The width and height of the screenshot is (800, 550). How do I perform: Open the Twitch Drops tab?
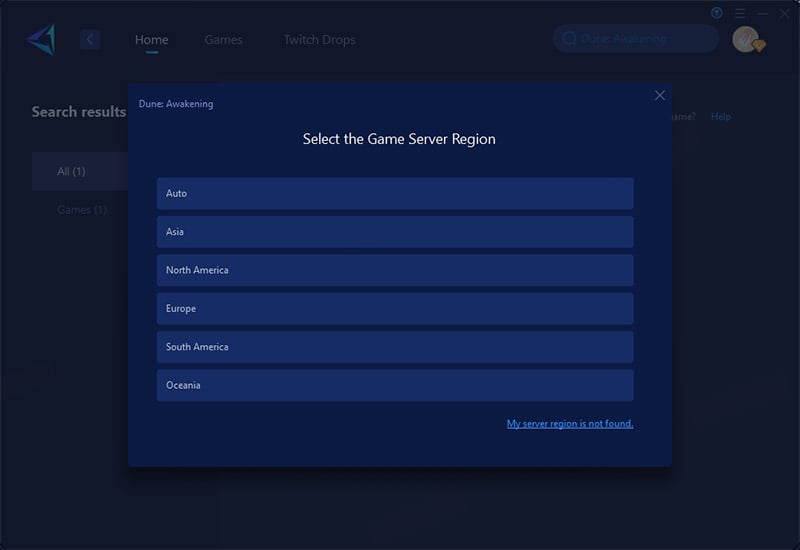point(319,40)
